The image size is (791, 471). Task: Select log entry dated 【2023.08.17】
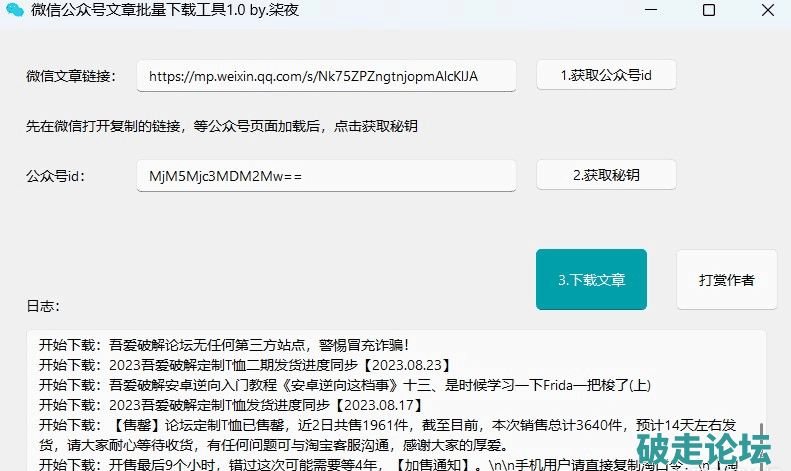pos(231,405)
